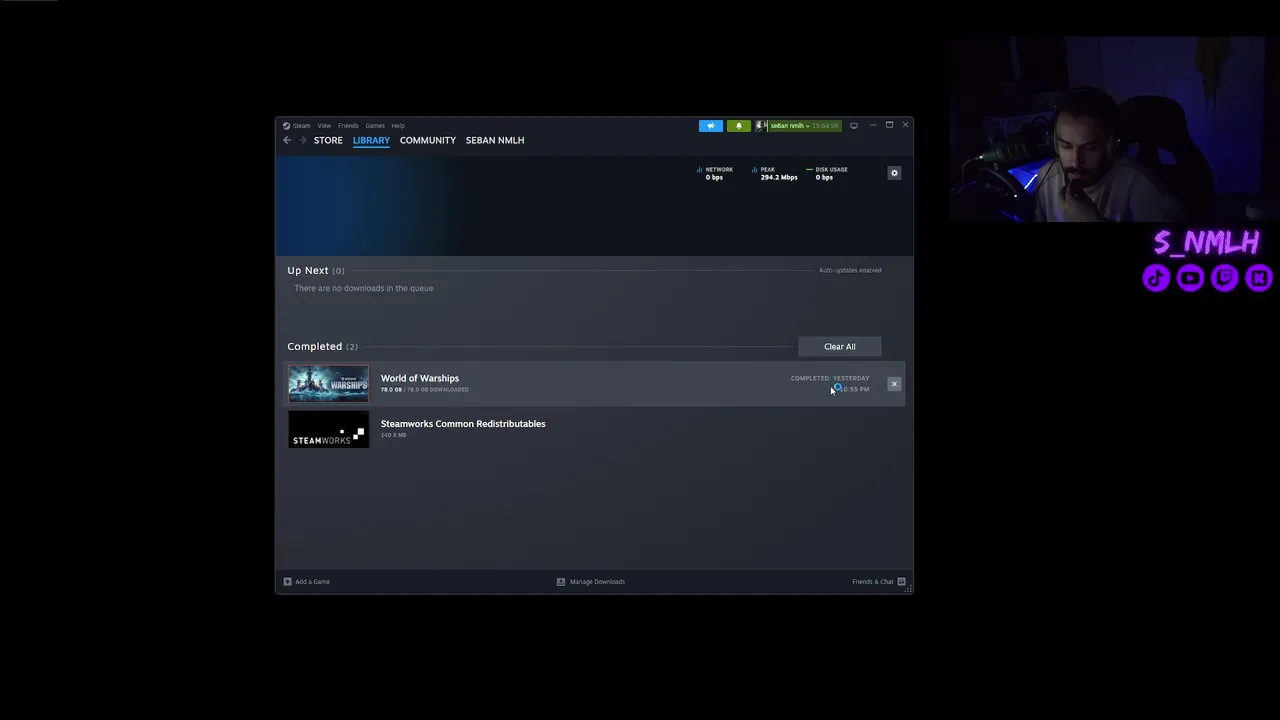1280x720 pixels.
Task: Click the back navigation arrow
Action: tap(287, 140)
